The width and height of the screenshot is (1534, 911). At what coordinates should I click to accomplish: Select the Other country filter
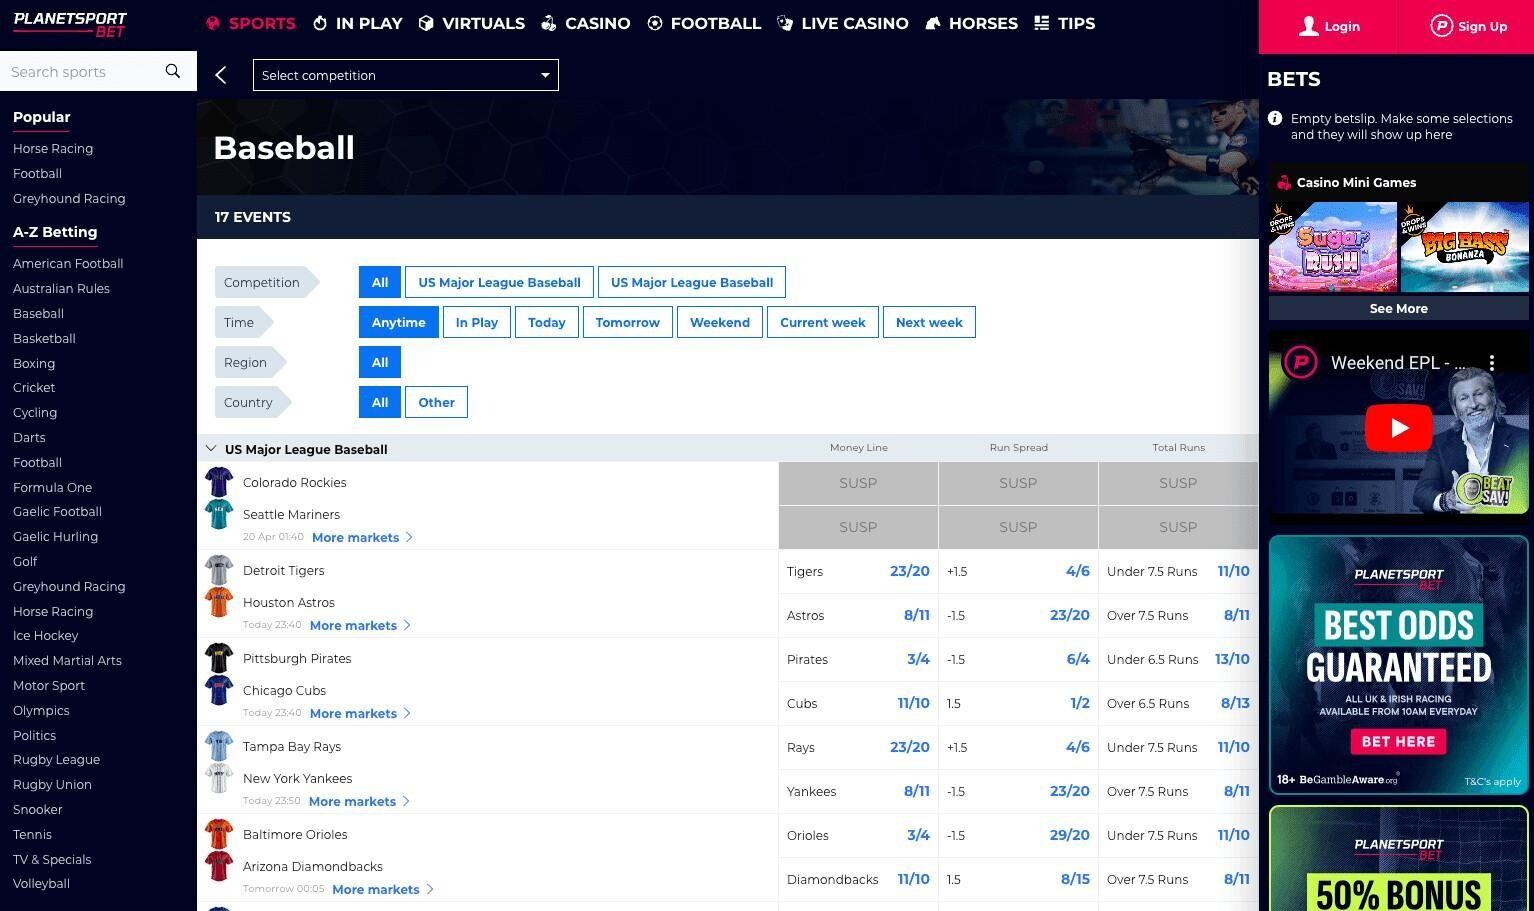pyautogui.click(x=436, y=402)
